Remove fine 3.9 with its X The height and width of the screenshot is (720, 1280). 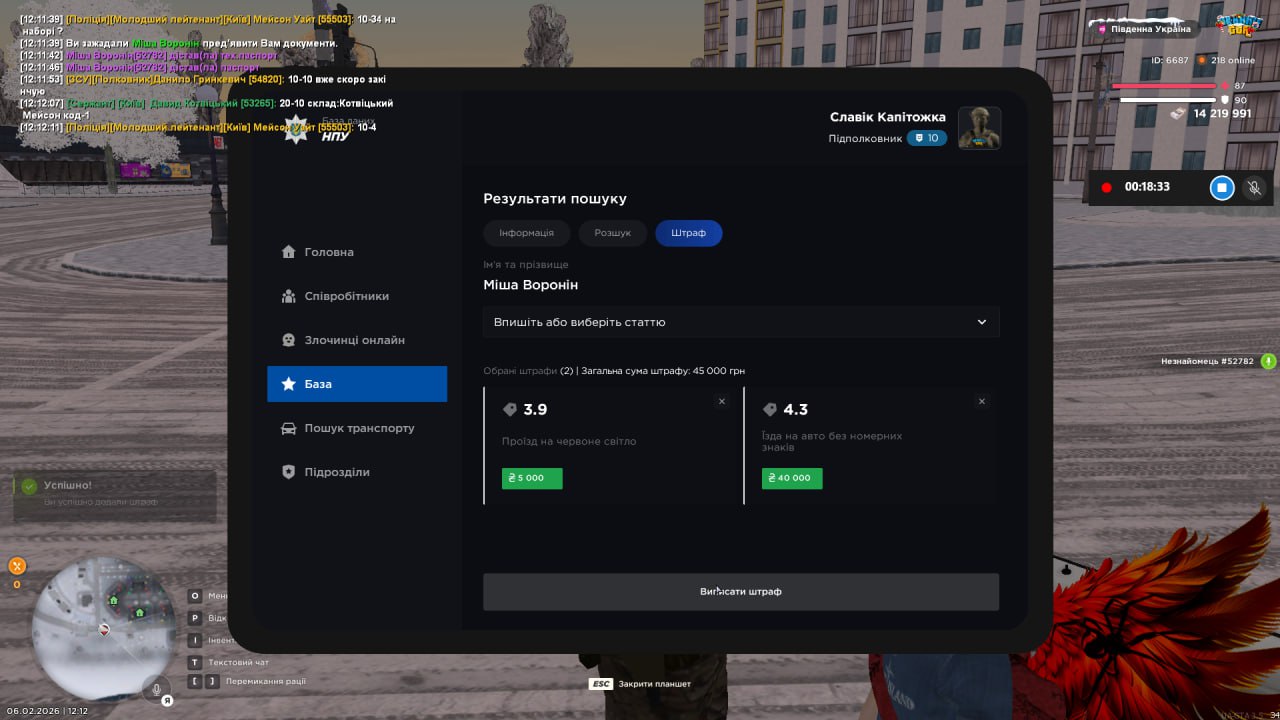click(722, 401)
